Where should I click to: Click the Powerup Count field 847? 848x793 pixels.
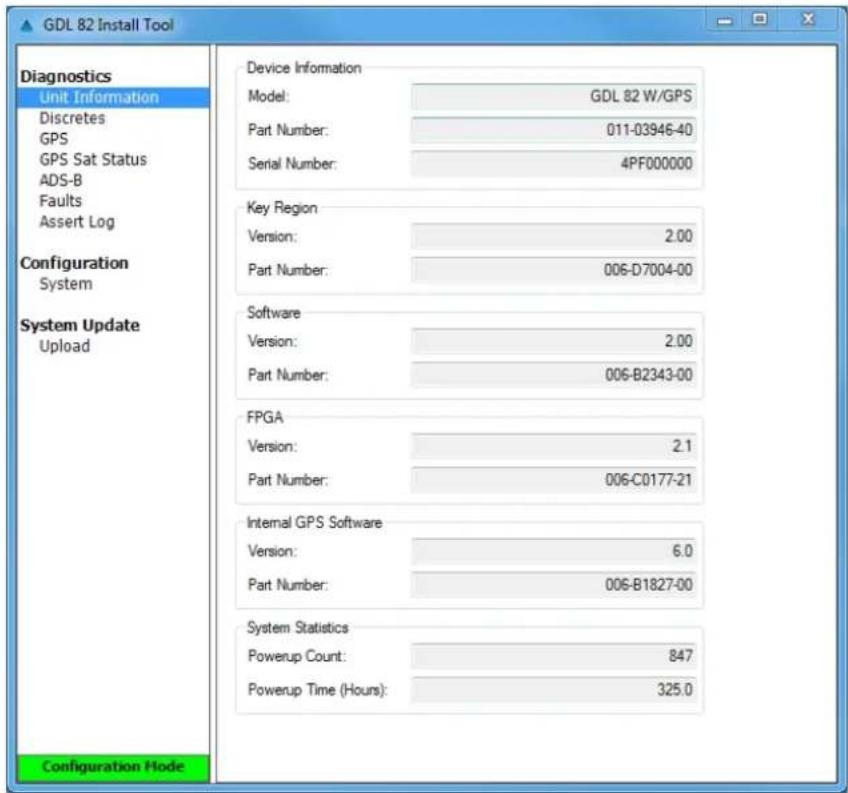pyautogui.click(x=554, y=656)
